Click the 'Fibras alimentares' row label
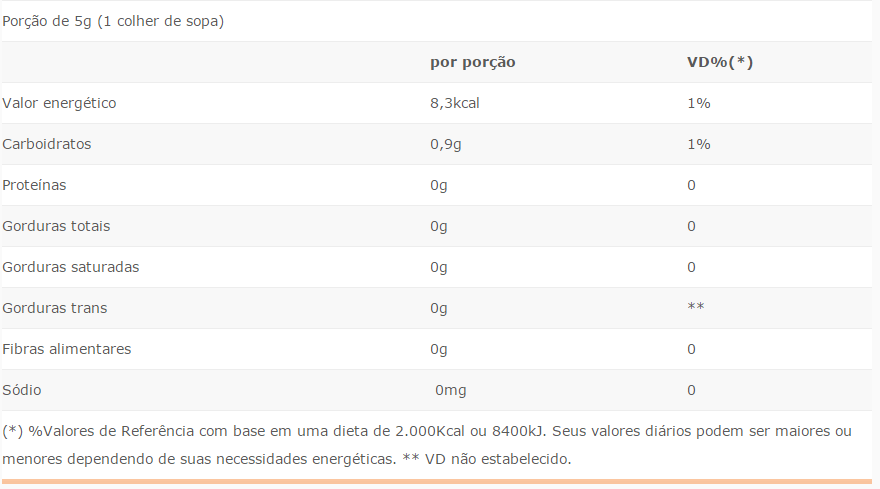The width and height of the screenshot is (880, 489). point(67,349)
